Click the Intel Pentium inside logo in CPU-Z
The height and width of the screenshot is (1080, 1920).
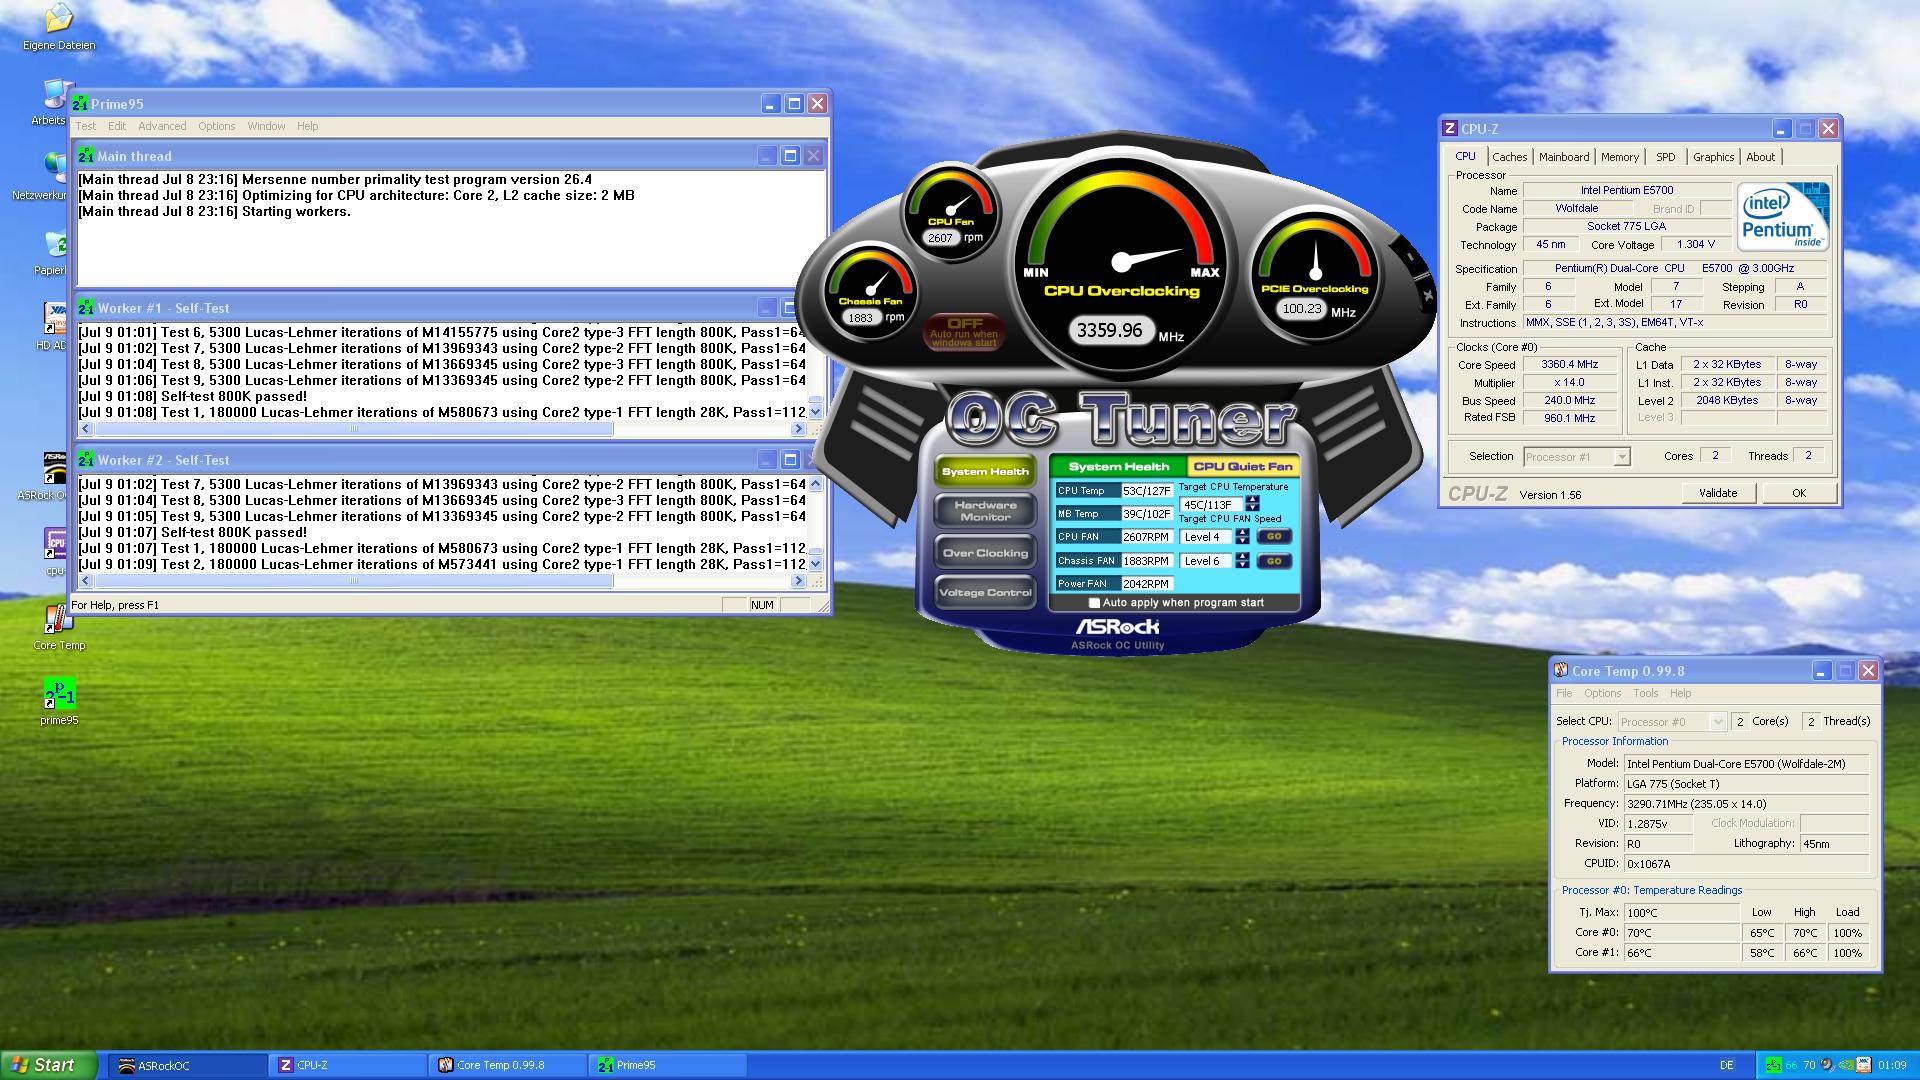tap(1783, 216)
